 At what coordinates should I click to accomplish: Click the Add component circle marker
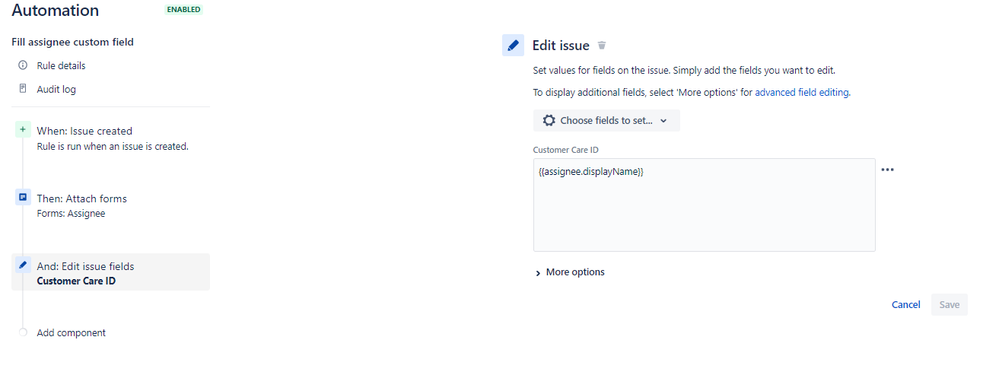pos(23,332)
